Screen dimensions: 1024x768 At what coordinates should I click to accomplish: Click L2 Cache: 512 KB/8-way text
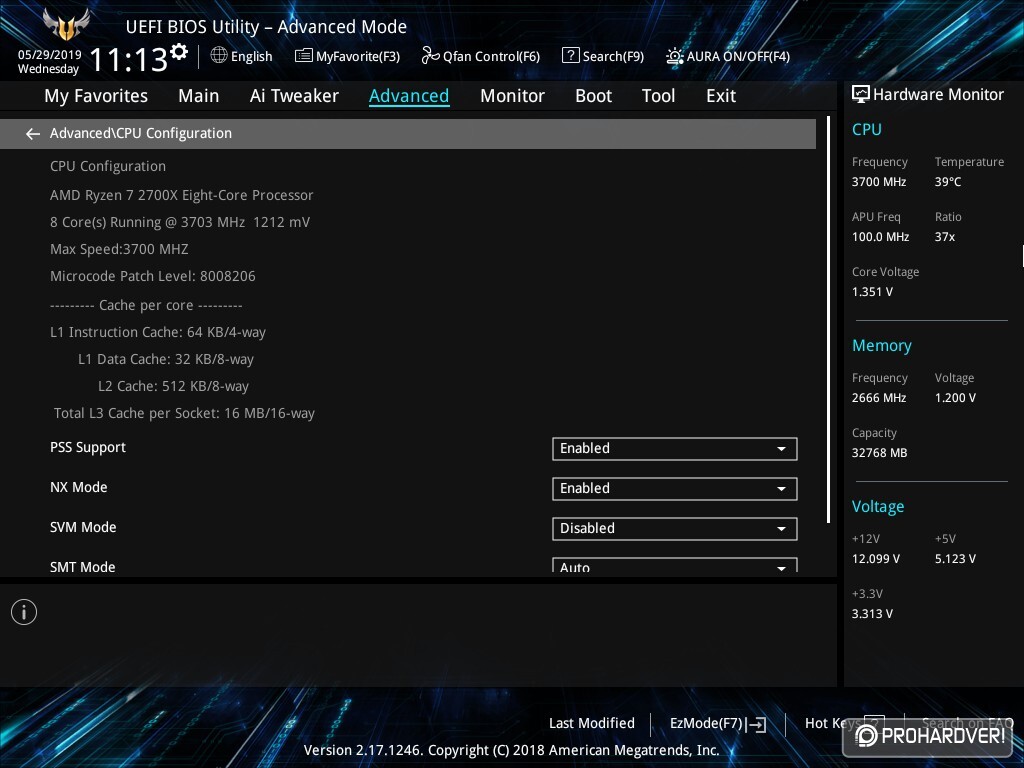pyautogui.click(x=173, y=387)
